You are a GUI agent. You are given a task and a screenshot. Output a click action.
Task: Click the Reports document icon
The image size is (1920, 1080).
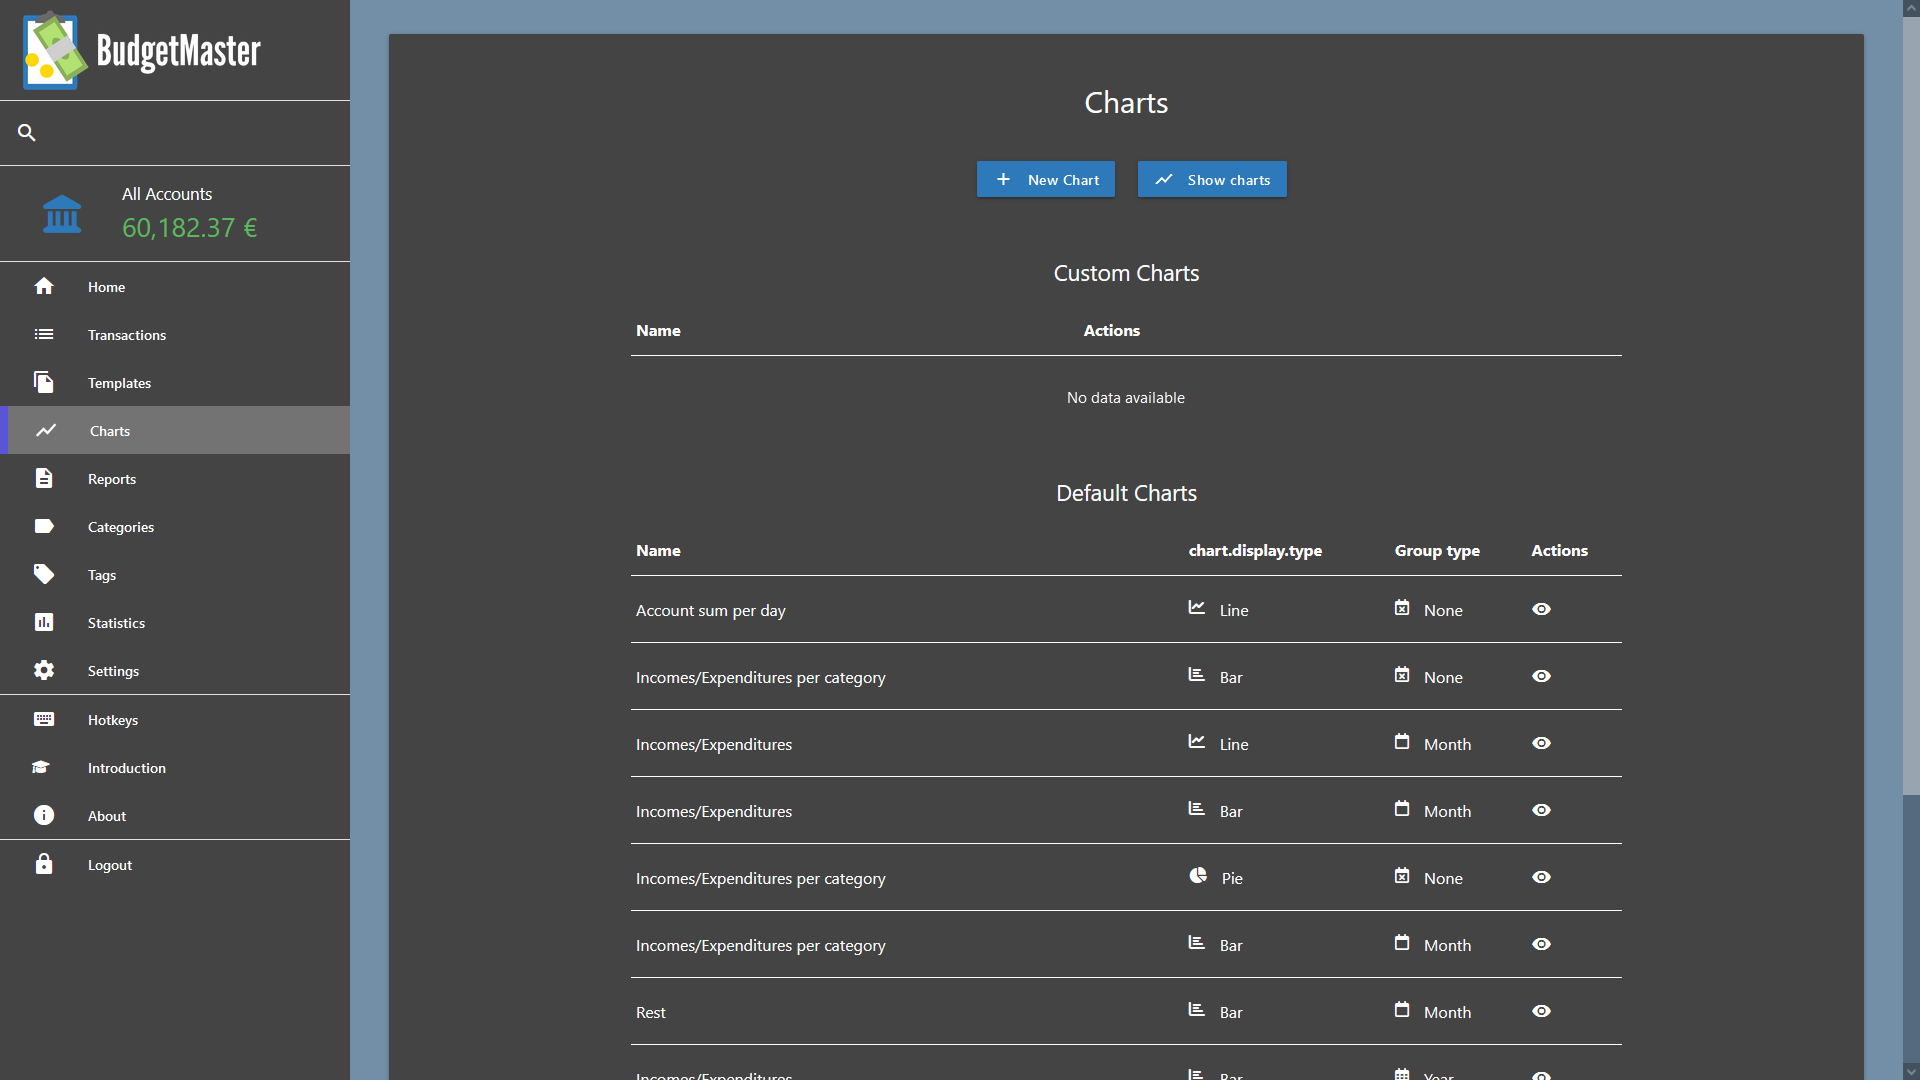coord(44,478)
